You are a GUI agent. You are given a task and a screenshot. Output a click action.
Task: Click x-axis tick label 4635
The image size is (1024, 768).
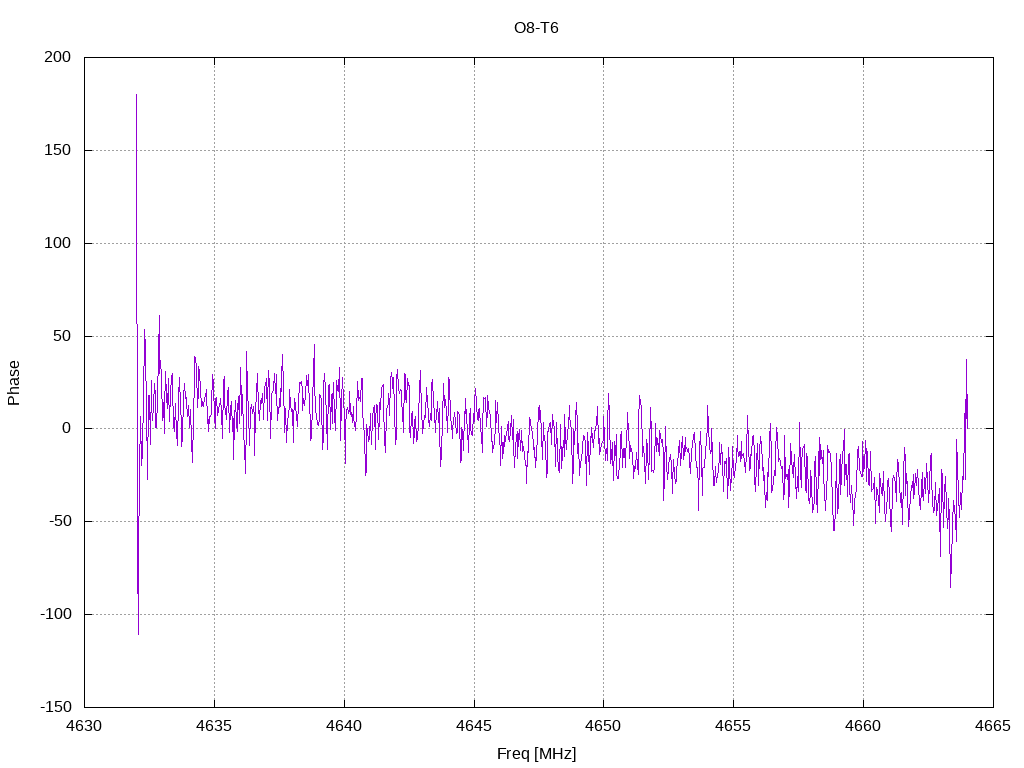214,726
